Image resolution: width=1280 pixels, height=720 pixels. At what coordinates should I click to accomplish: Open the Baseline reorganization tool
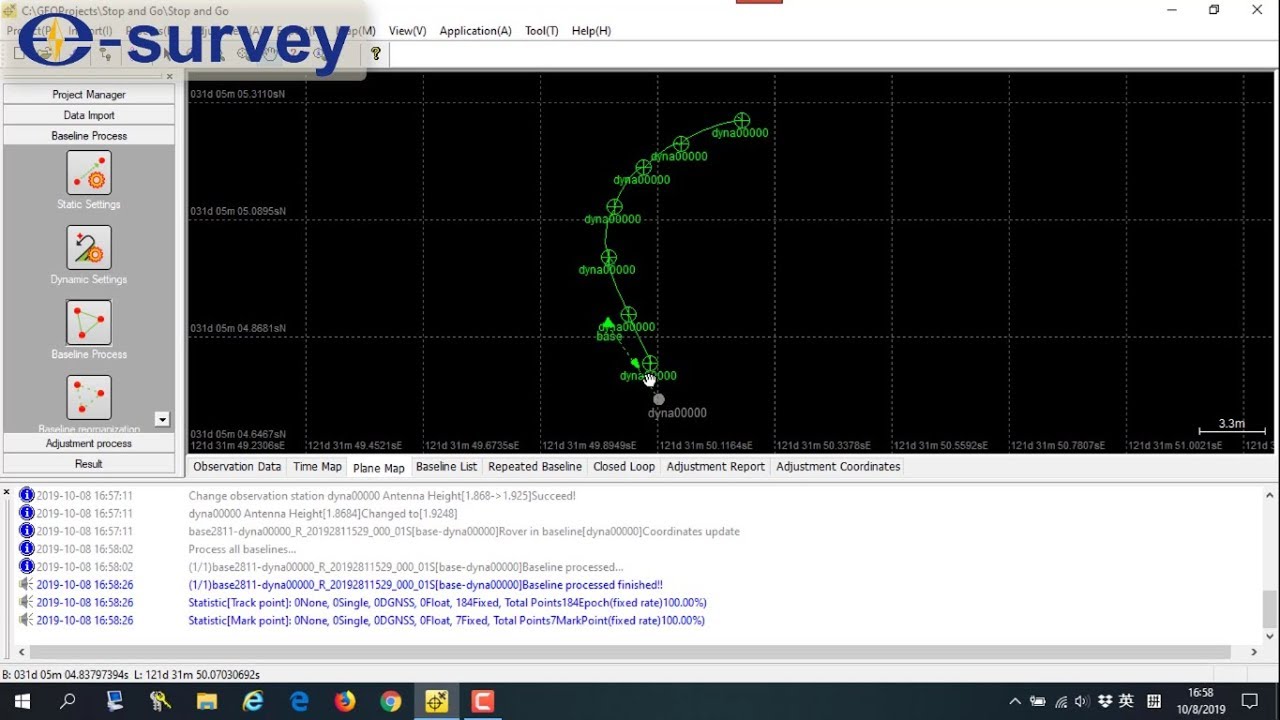tap(89, 397)
